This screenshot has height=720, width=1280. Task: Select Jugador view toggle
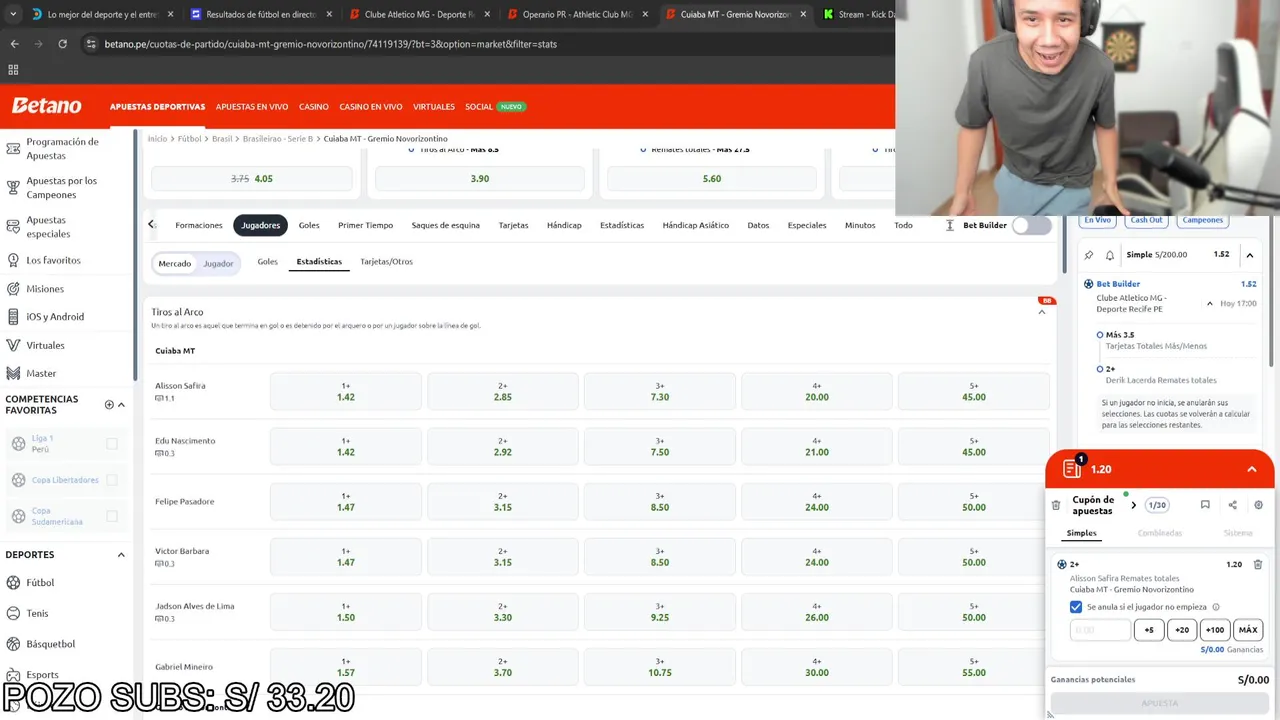(218, 264)
